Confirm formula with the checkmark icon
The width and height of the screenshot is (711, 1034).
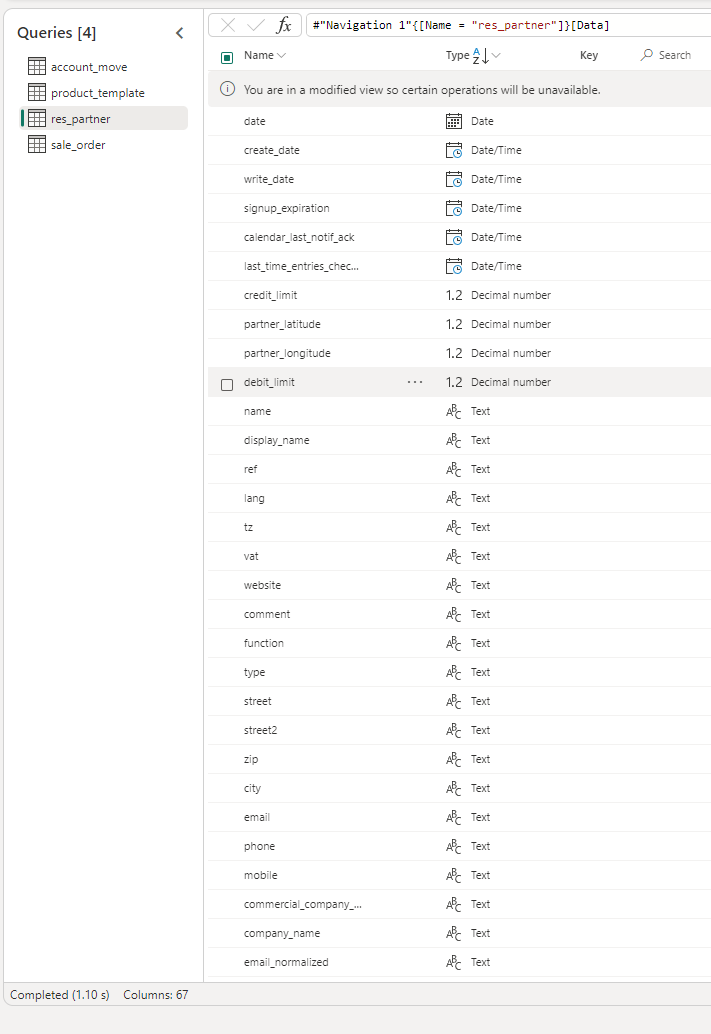(x=255, y=25)
